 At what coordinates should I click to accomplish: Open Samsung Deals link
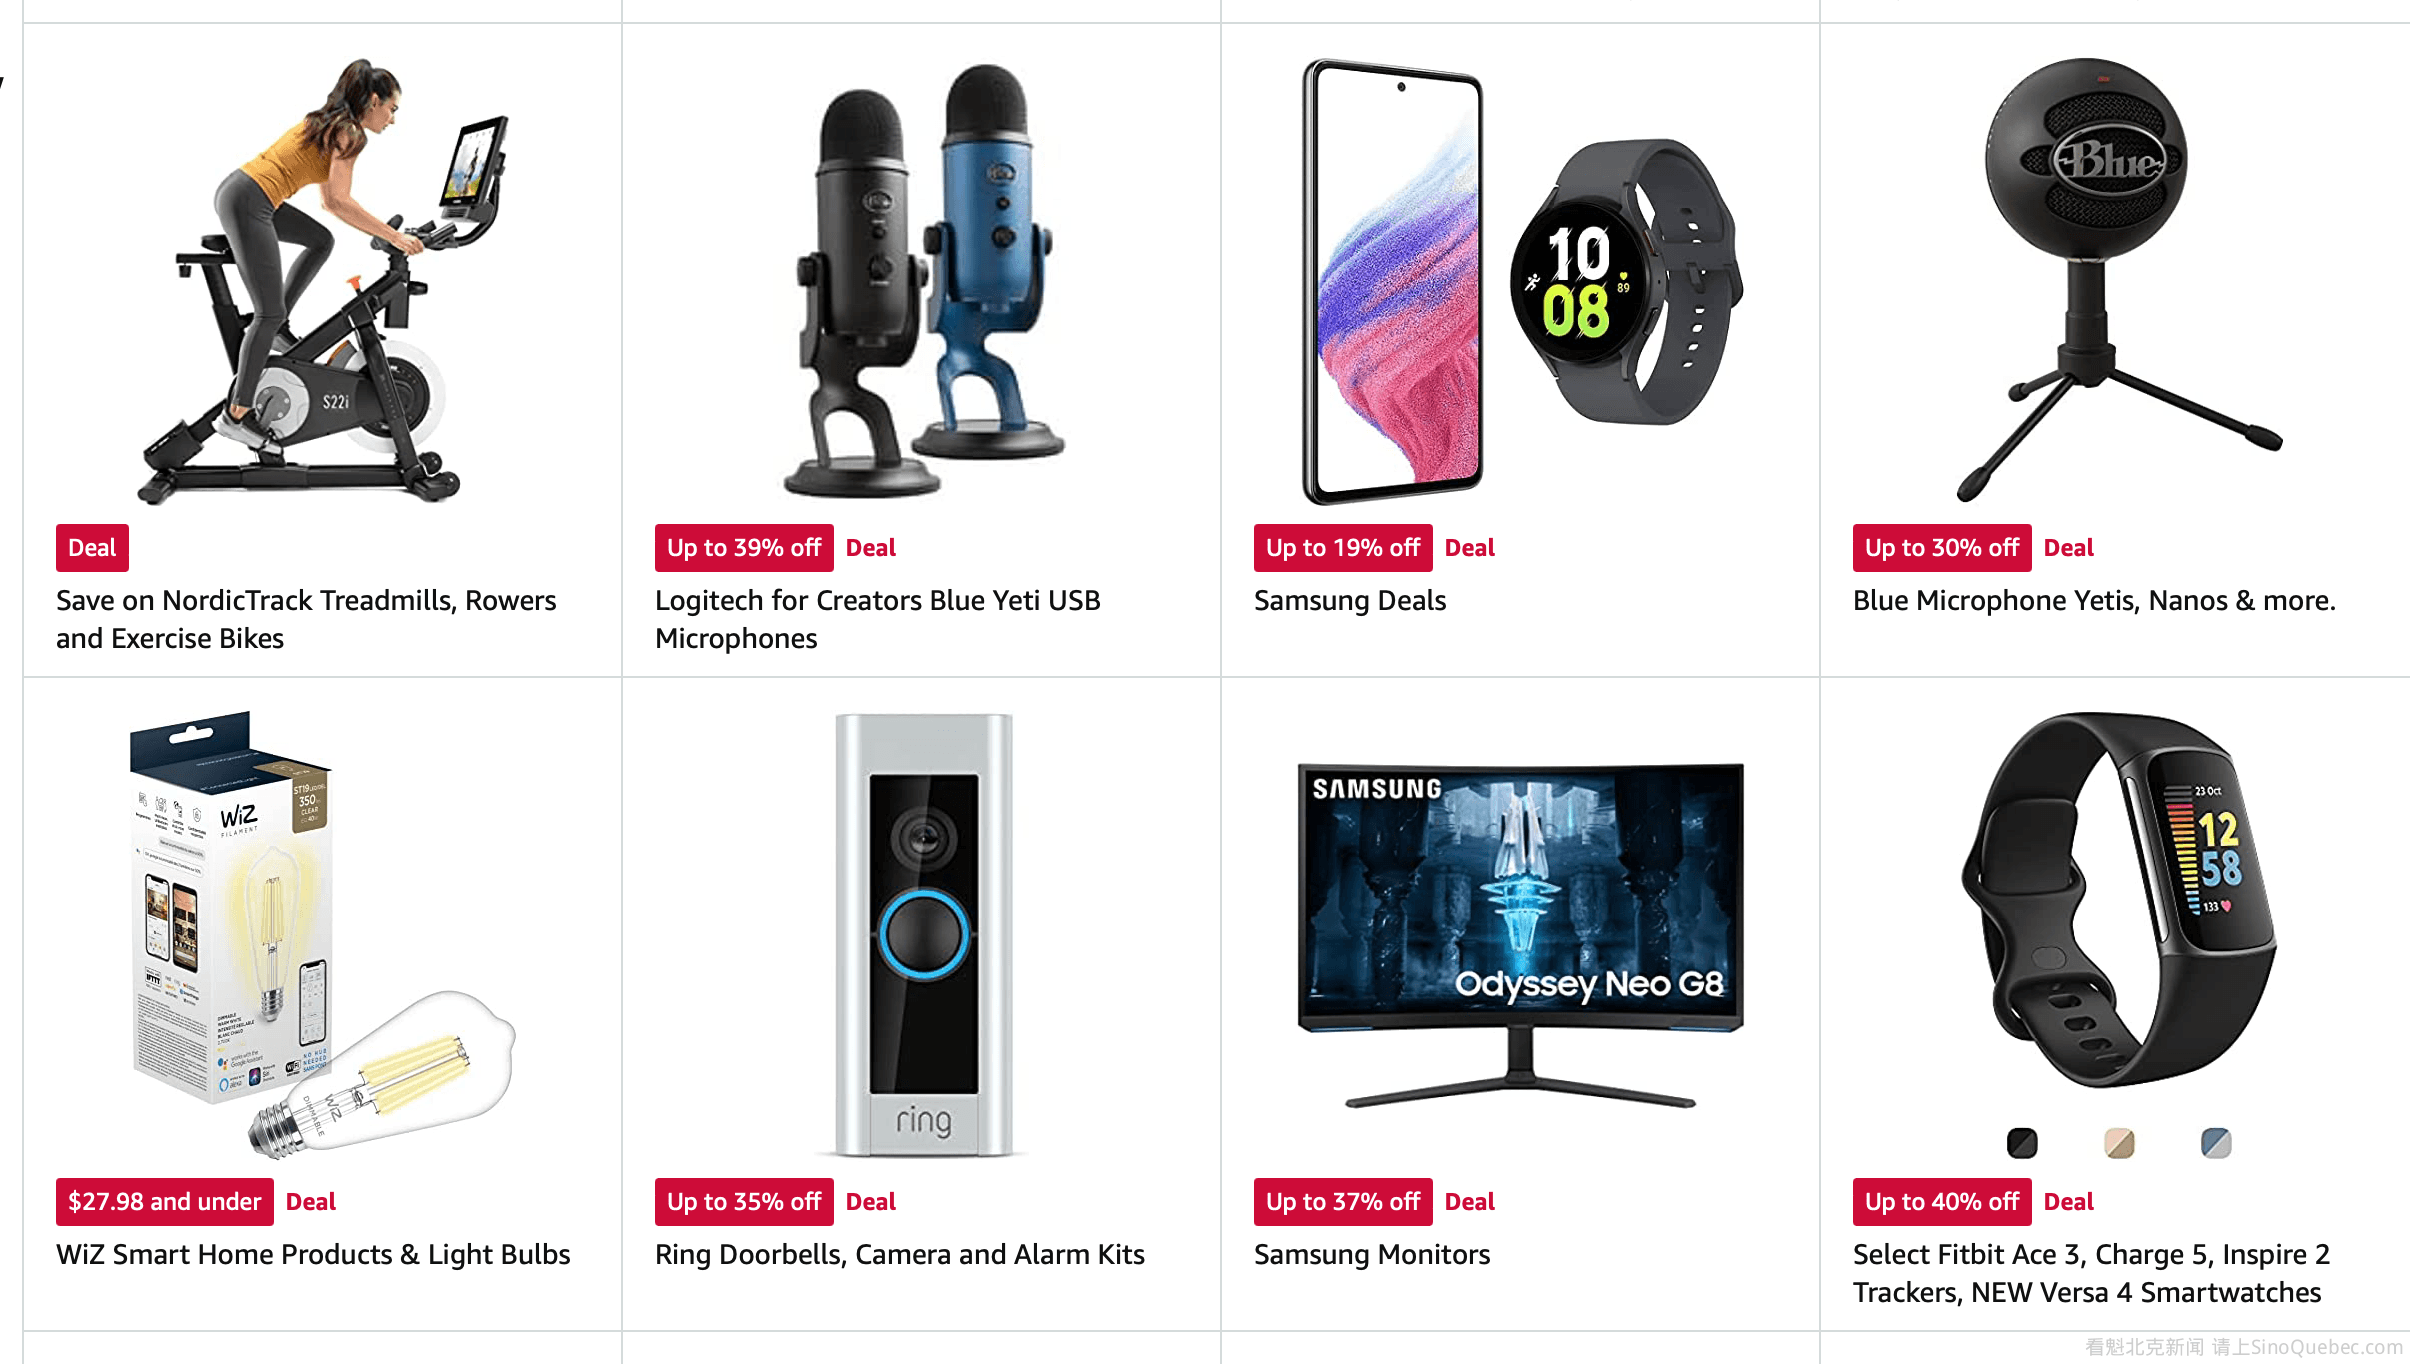point(1350,600)
